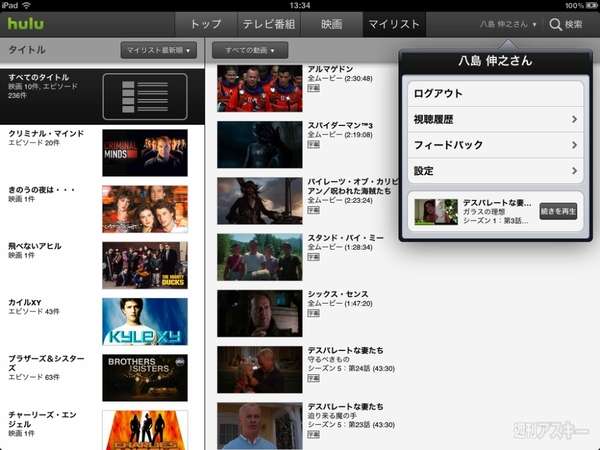Screen dimensions: 600x450
Task: Open the Charlie's Angels poster thumbnail
Action: pos(145,430)
